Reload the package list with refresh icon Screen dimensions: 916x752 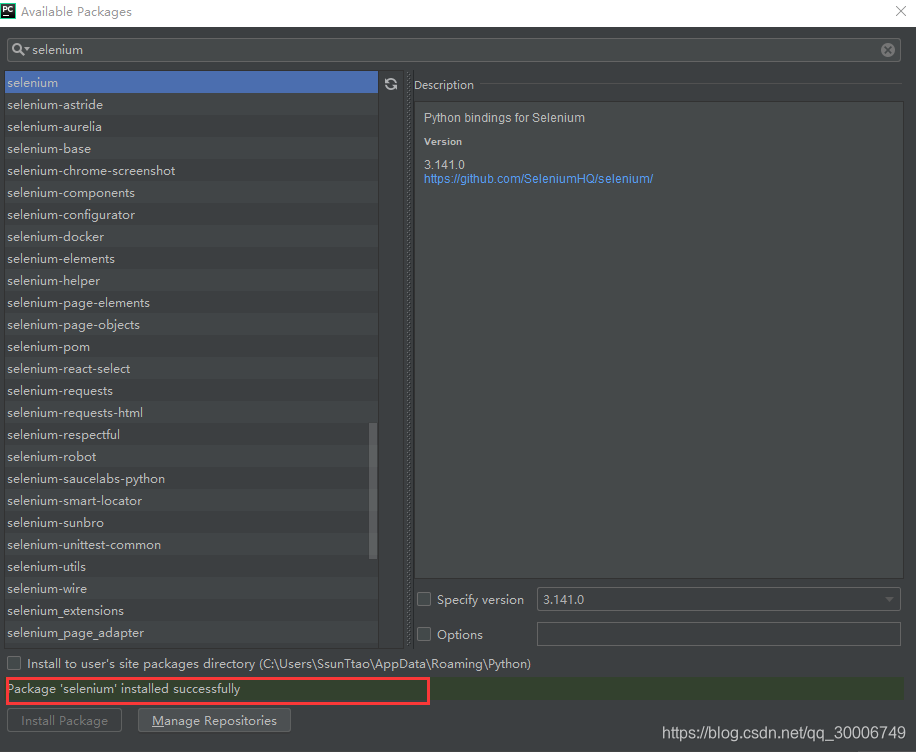coord(391,84)
